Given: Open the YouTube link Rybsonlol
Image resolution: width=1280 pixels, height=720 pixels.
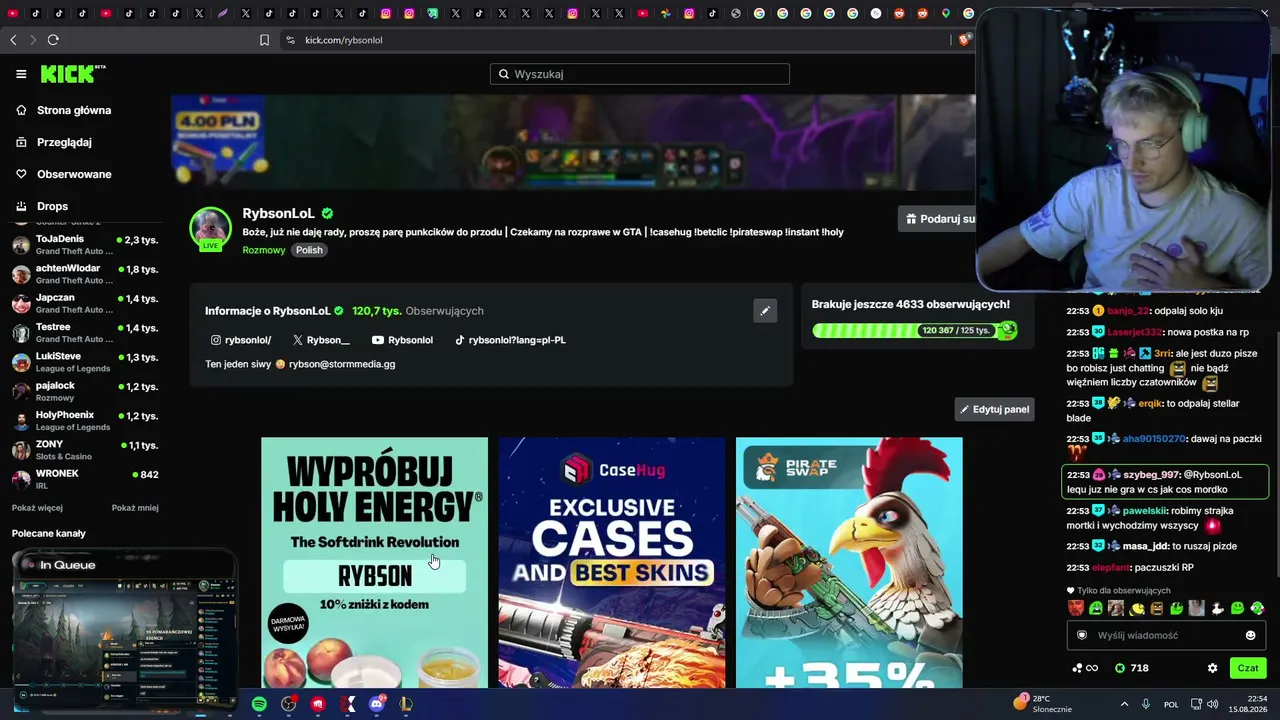Looking at the screenshot, I should (402, 340).
